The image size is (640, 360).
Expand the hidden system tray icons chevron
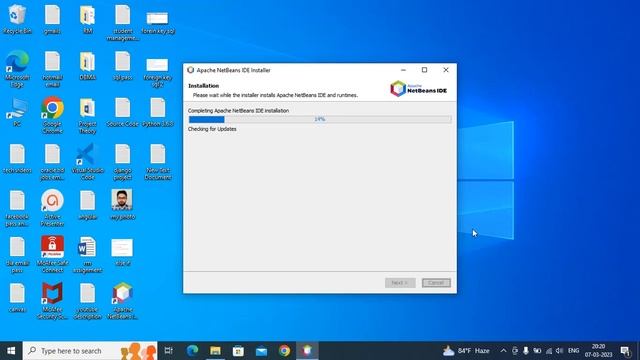503,351
